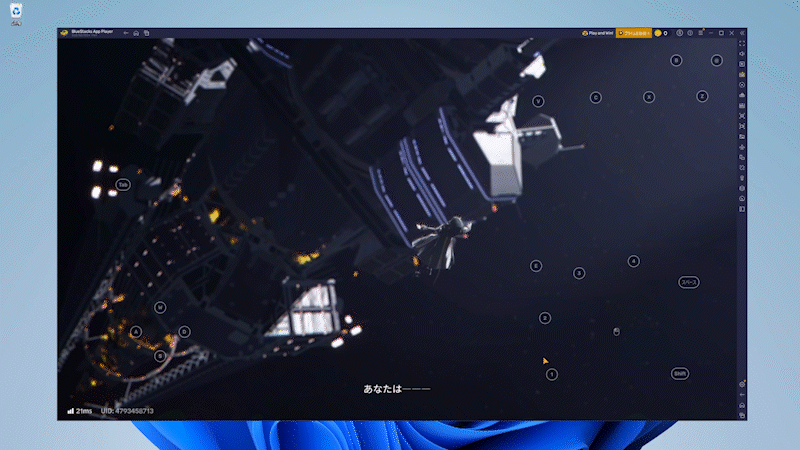Open the gold coin balance
The height and width of the screenshot is (450, 800).
(660, 33)
